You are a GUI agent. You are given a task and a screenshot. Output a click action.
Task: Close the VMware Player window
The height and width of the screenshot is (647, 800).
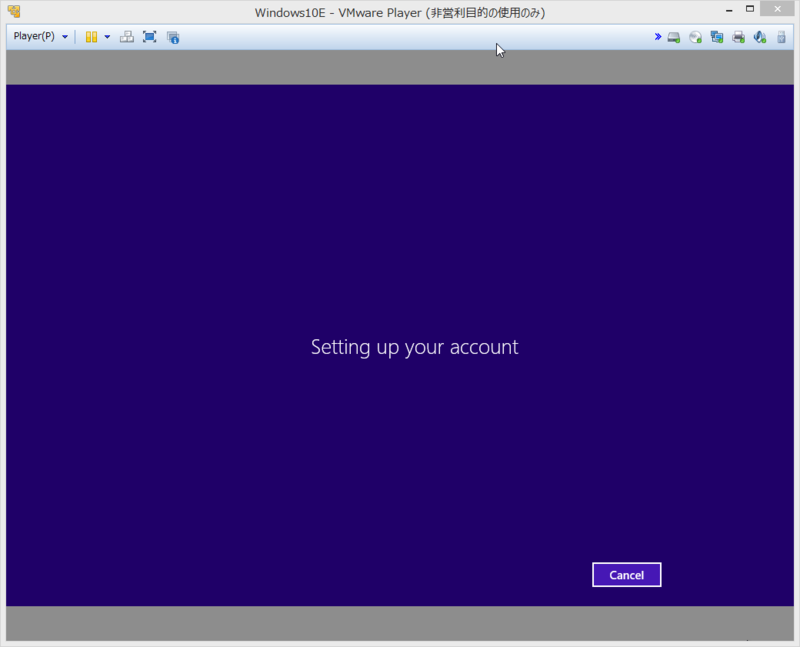(777, 9)
